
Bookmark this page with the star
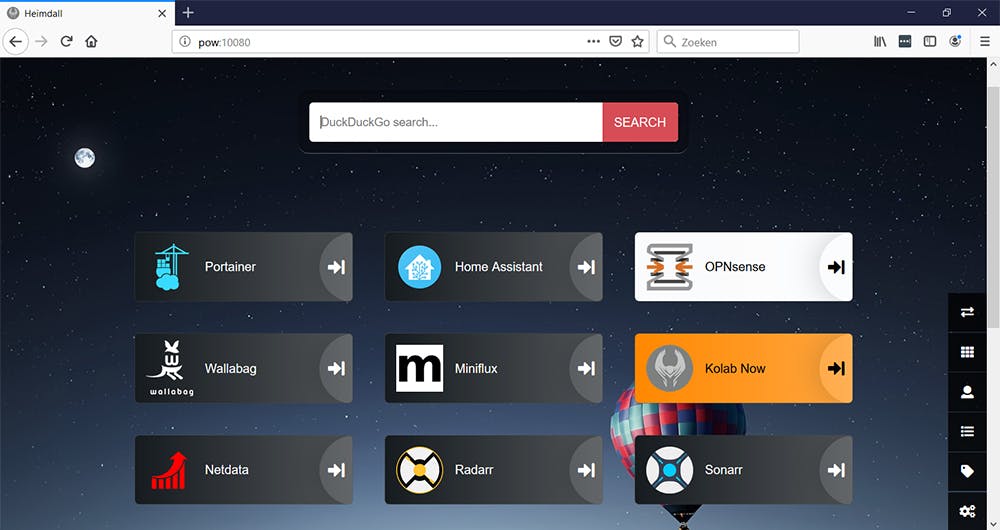[637, 41]
